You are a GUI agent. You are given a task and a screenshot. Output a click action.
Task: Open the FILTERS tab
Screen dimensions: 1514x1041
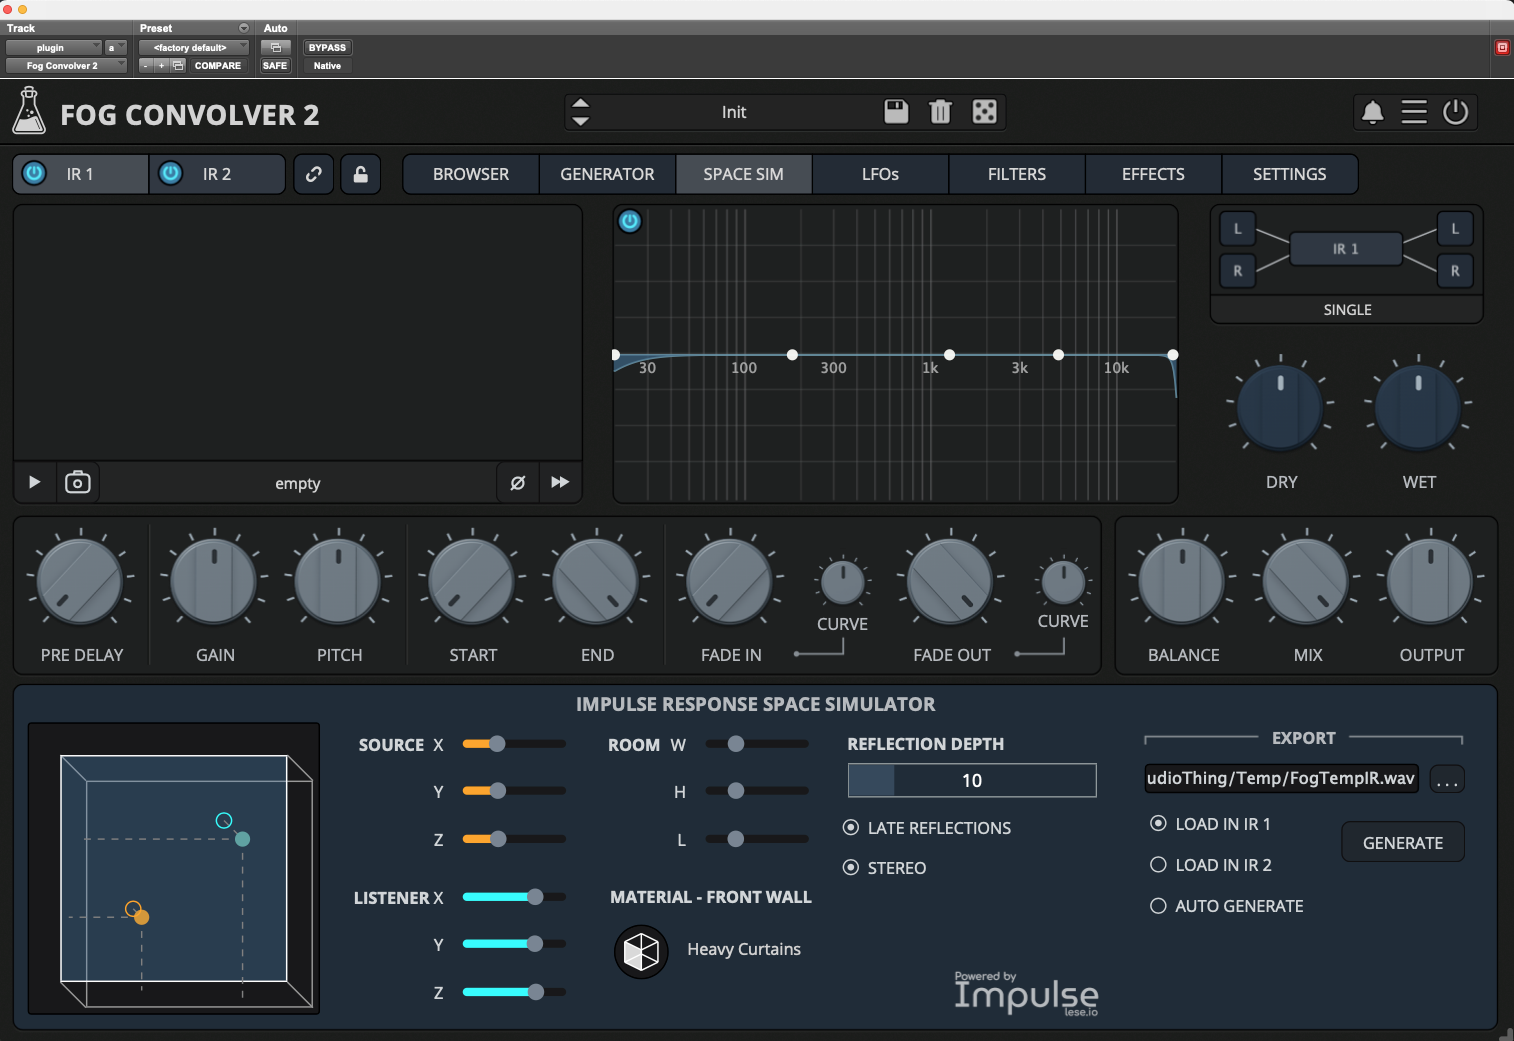point(1017,174)
